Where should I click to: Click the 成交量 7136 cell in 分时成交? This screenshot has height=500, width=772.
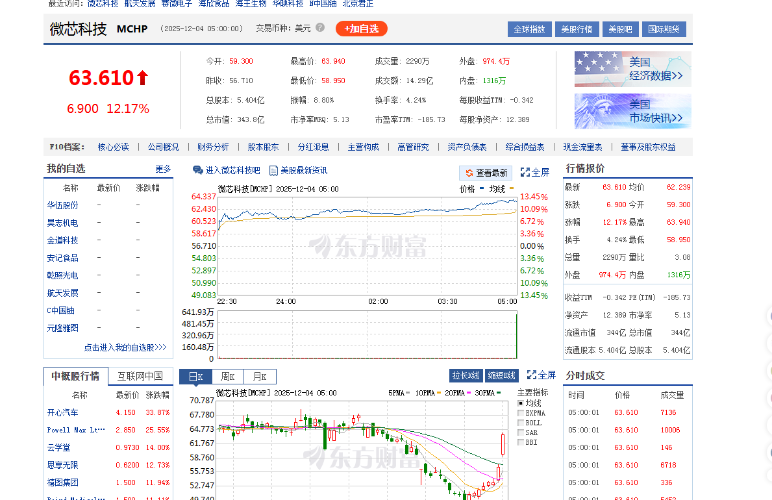(x=668, y=412)
